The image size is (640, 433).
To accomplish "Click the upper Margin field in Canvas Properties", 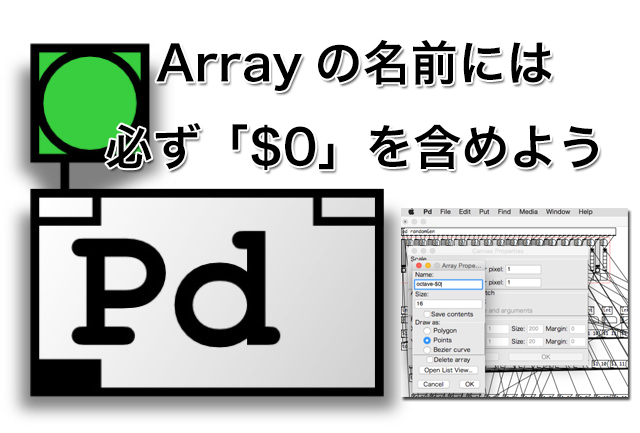I will [578, 329].
